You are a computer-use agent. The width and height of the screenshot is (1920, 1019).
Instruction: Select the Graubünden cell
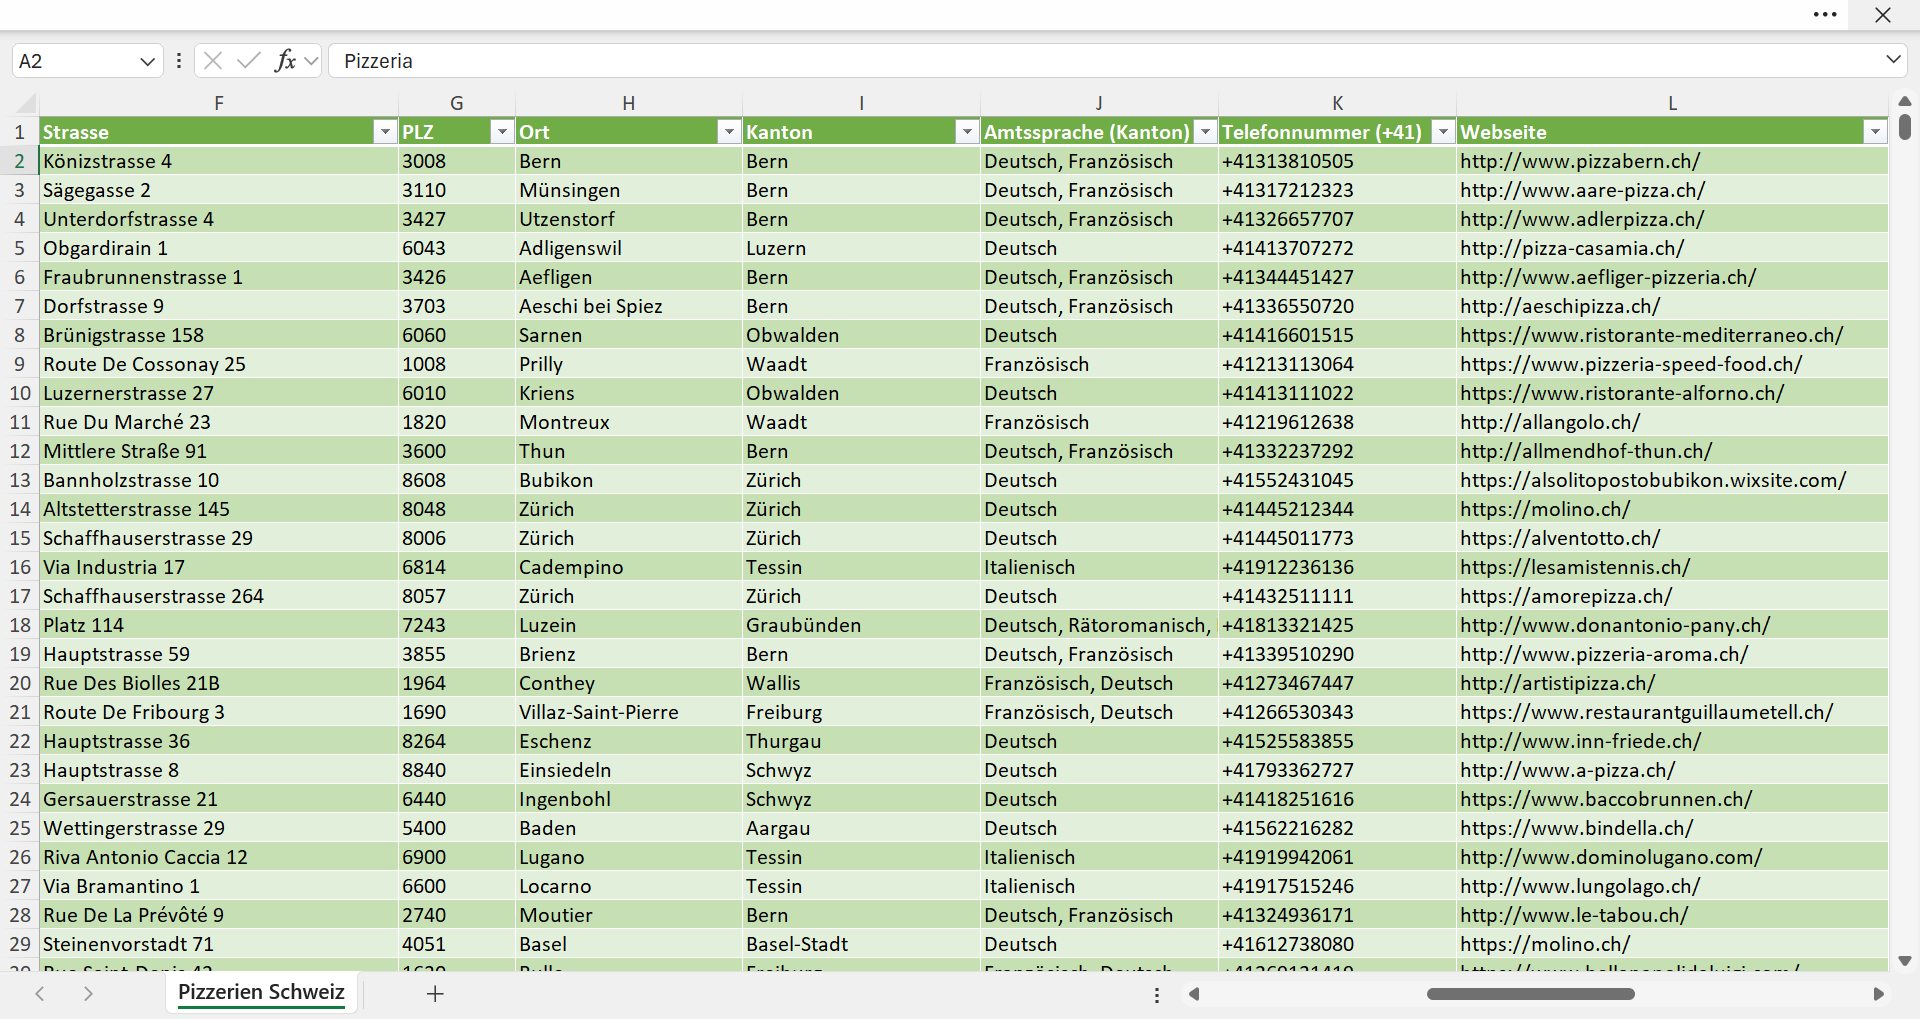coord(861,625)
